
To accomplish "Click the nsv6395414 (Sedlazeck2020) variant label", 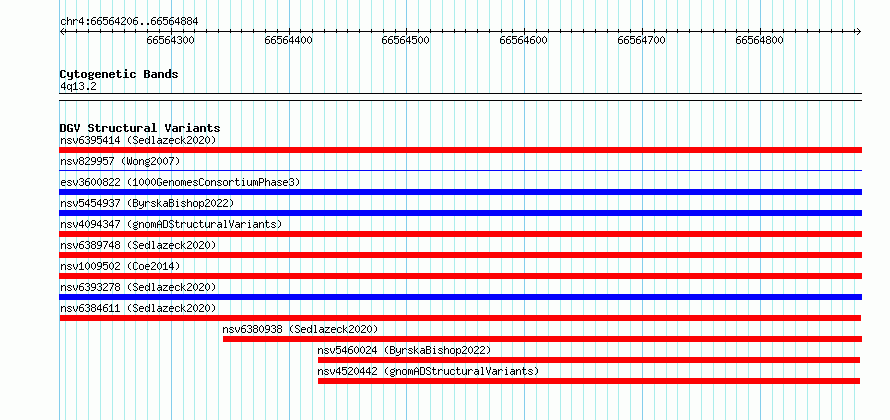I will 138,140.
